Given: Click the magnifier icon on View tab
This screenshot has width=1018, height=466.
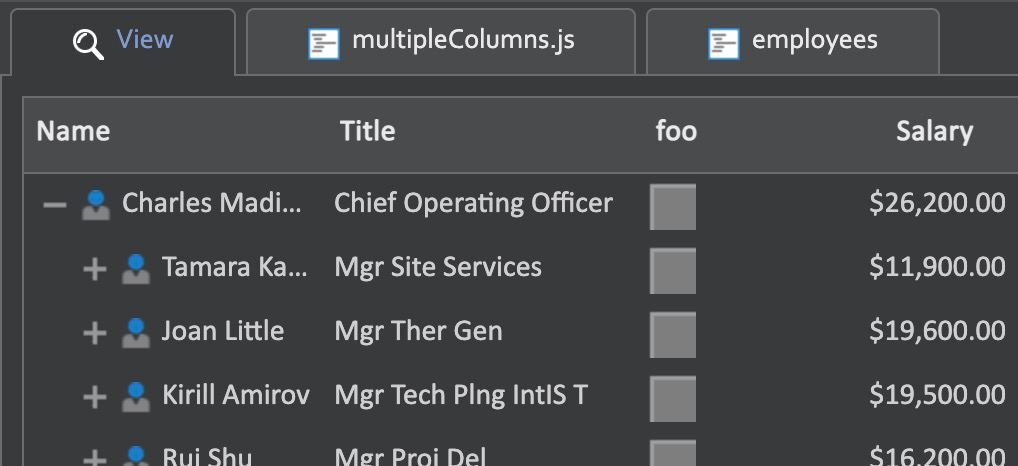Looking at the screenshot, I should [88, 43].
